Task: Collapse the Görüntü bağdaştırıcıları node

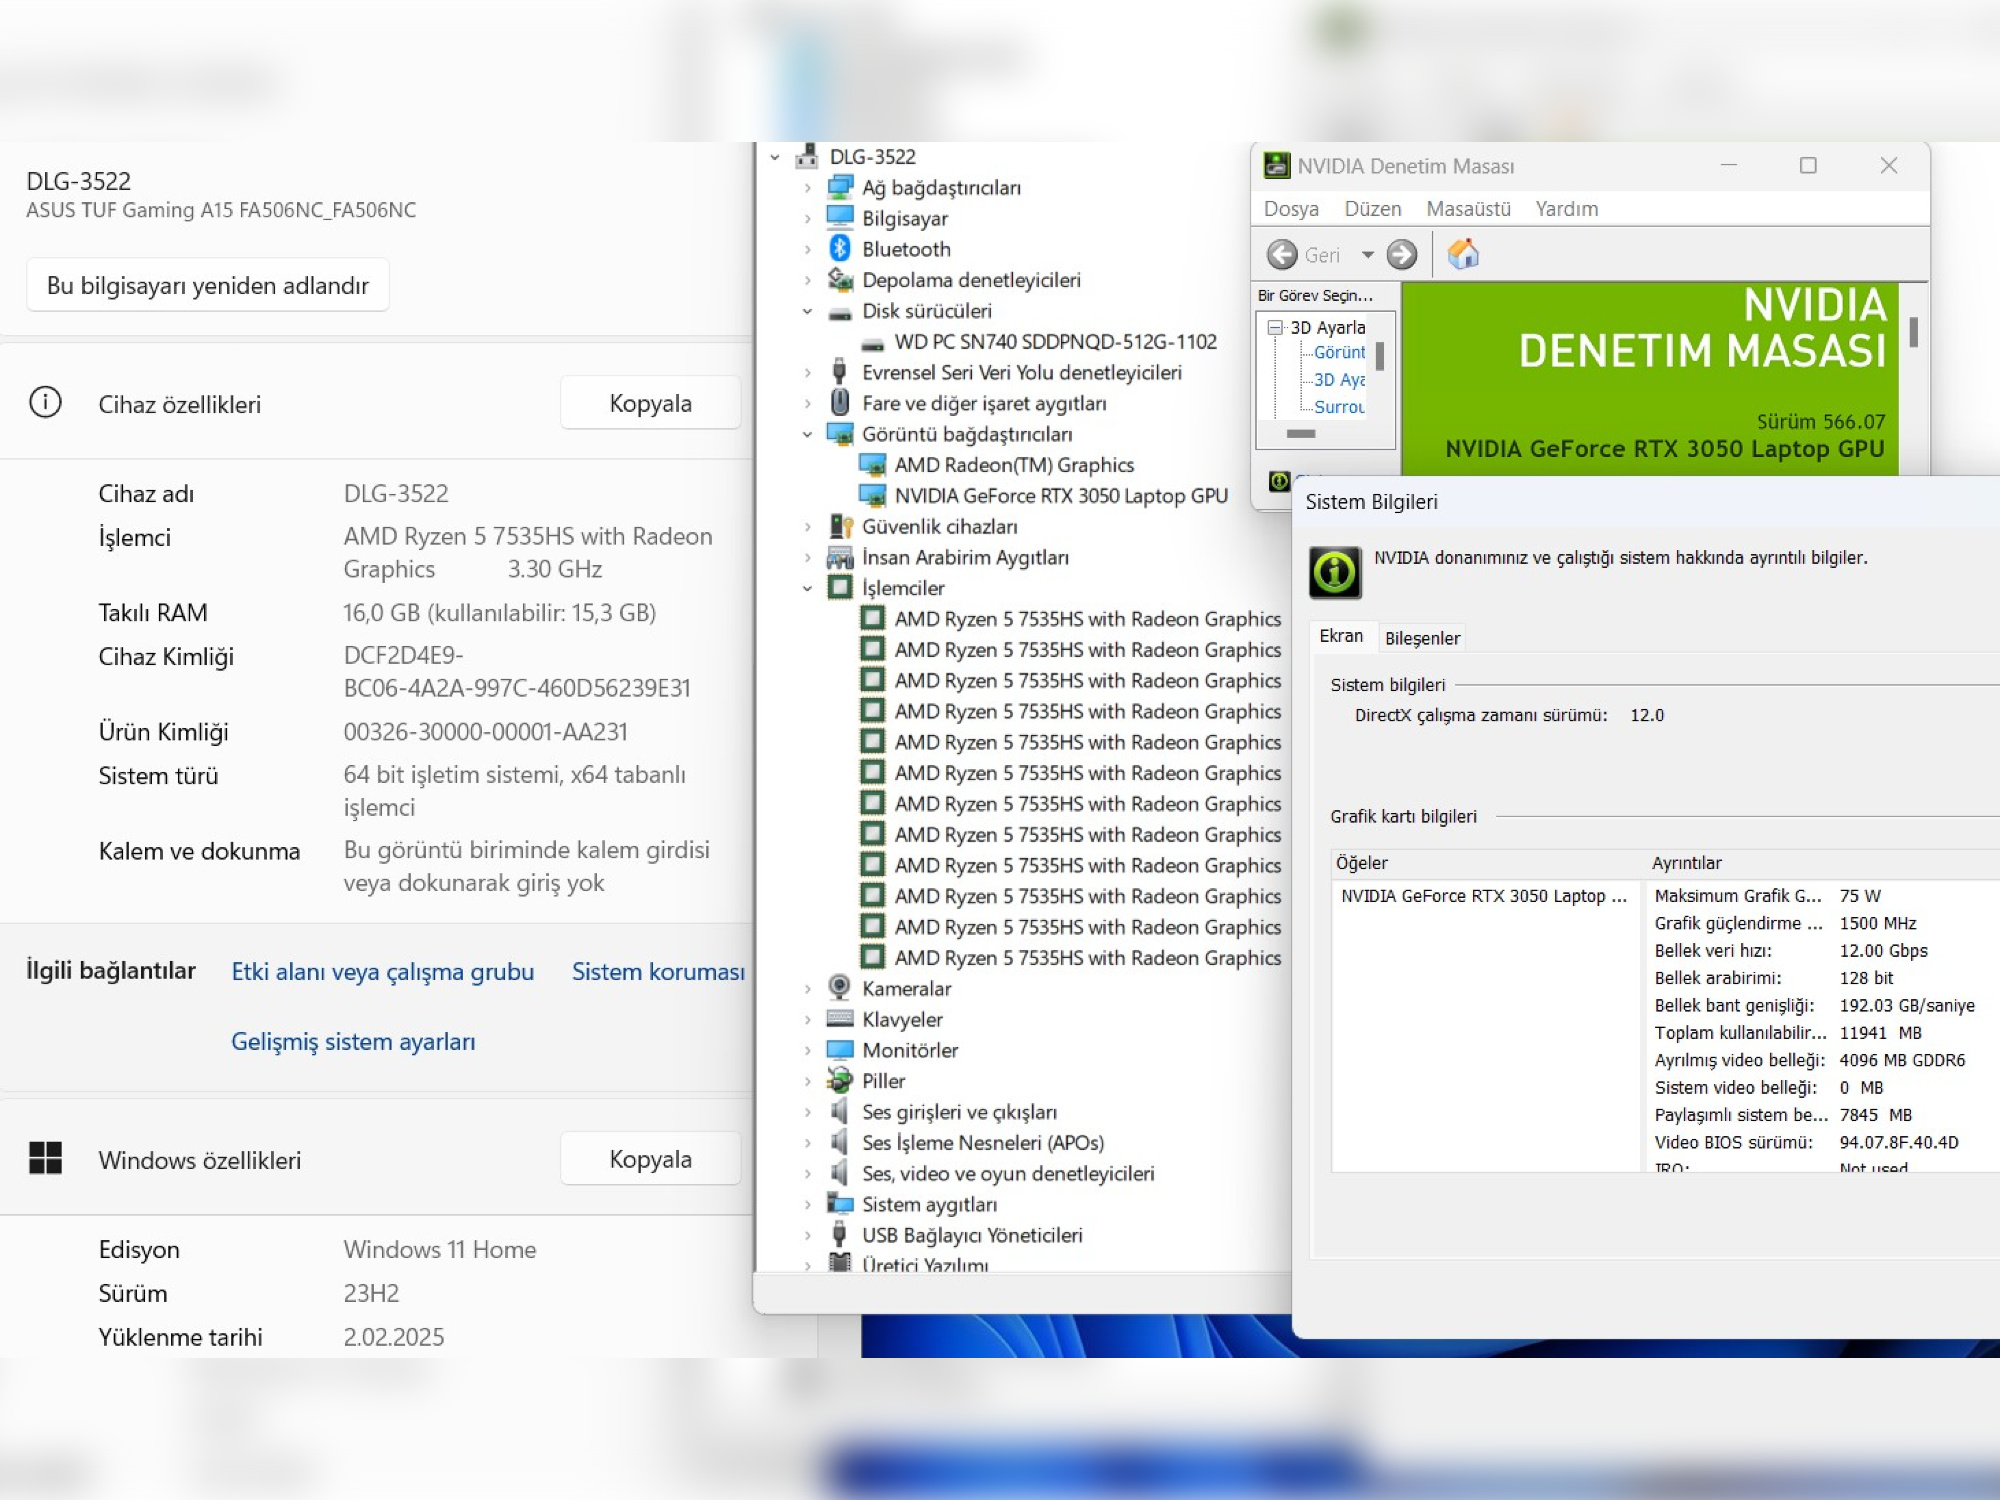Action: tap(808, 434)
